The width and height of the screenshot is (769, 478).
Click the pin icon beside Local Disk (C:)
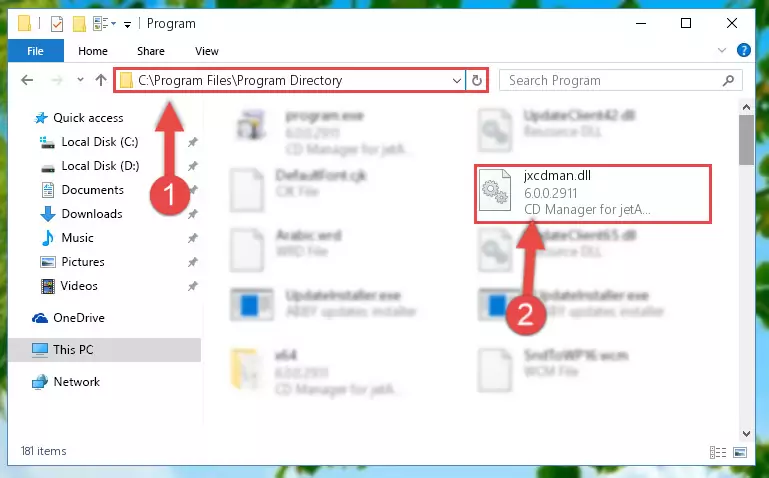coord(193,142)
